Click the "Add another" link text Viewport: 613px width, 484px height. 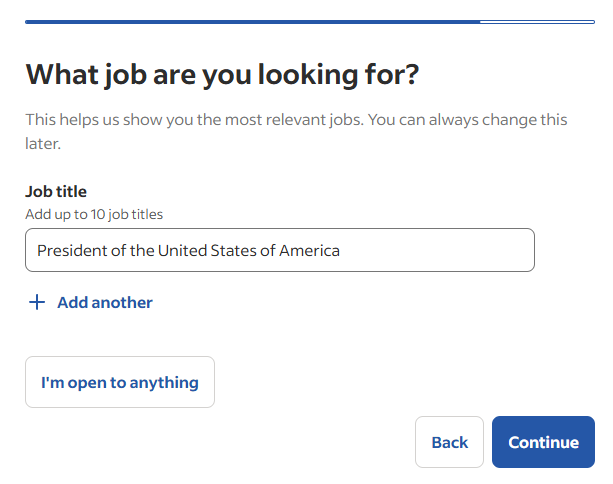pyautogui.click(x=105, y=302)
